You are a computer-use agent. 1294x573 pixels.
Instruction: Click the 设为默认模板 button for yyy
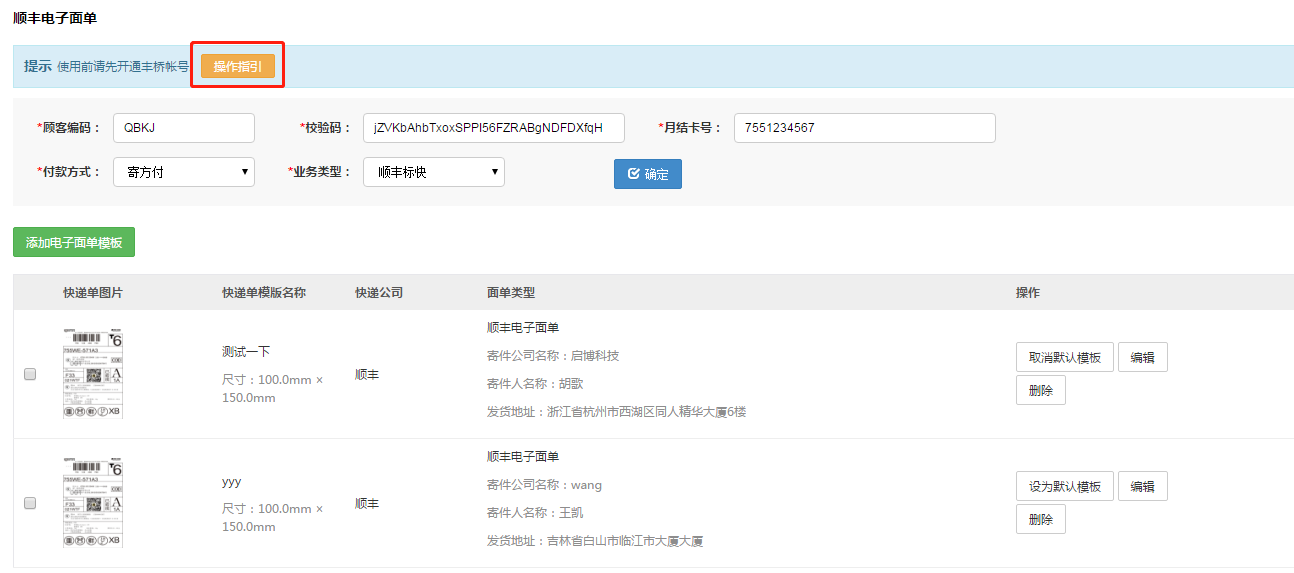pos(1065,487)
